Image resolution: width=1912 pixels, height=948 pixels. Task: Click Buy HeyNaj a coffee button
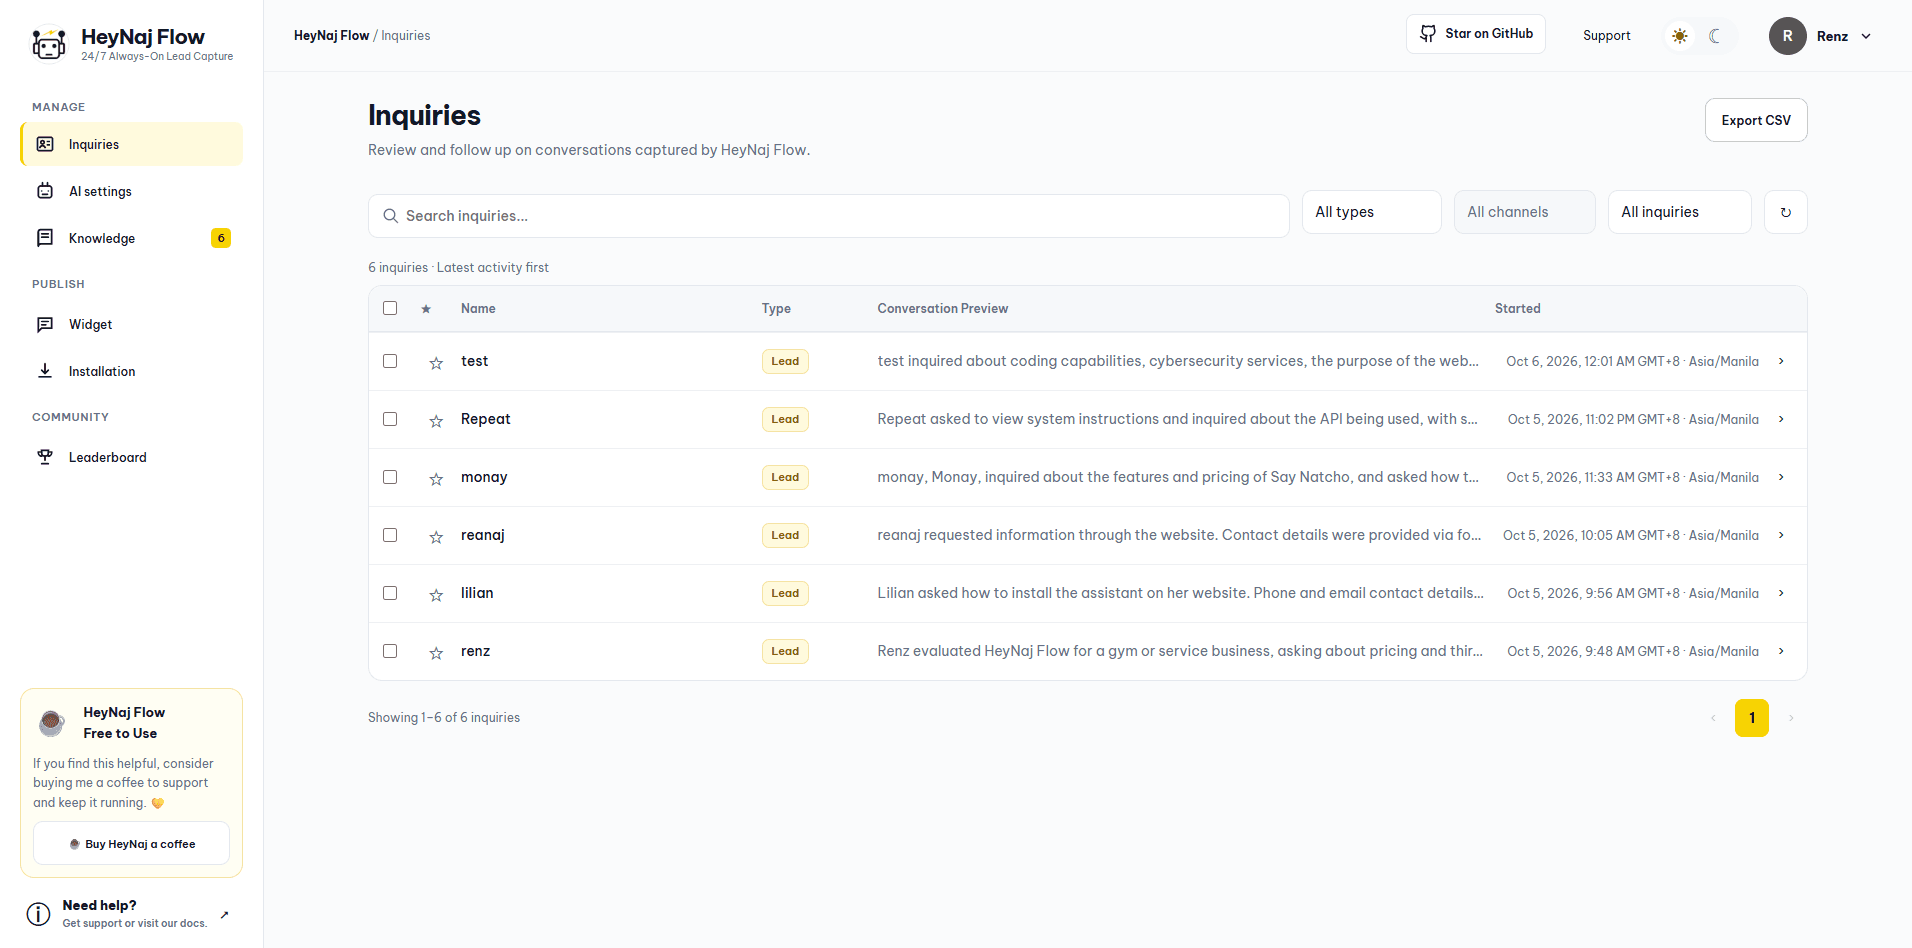point(131,844)
